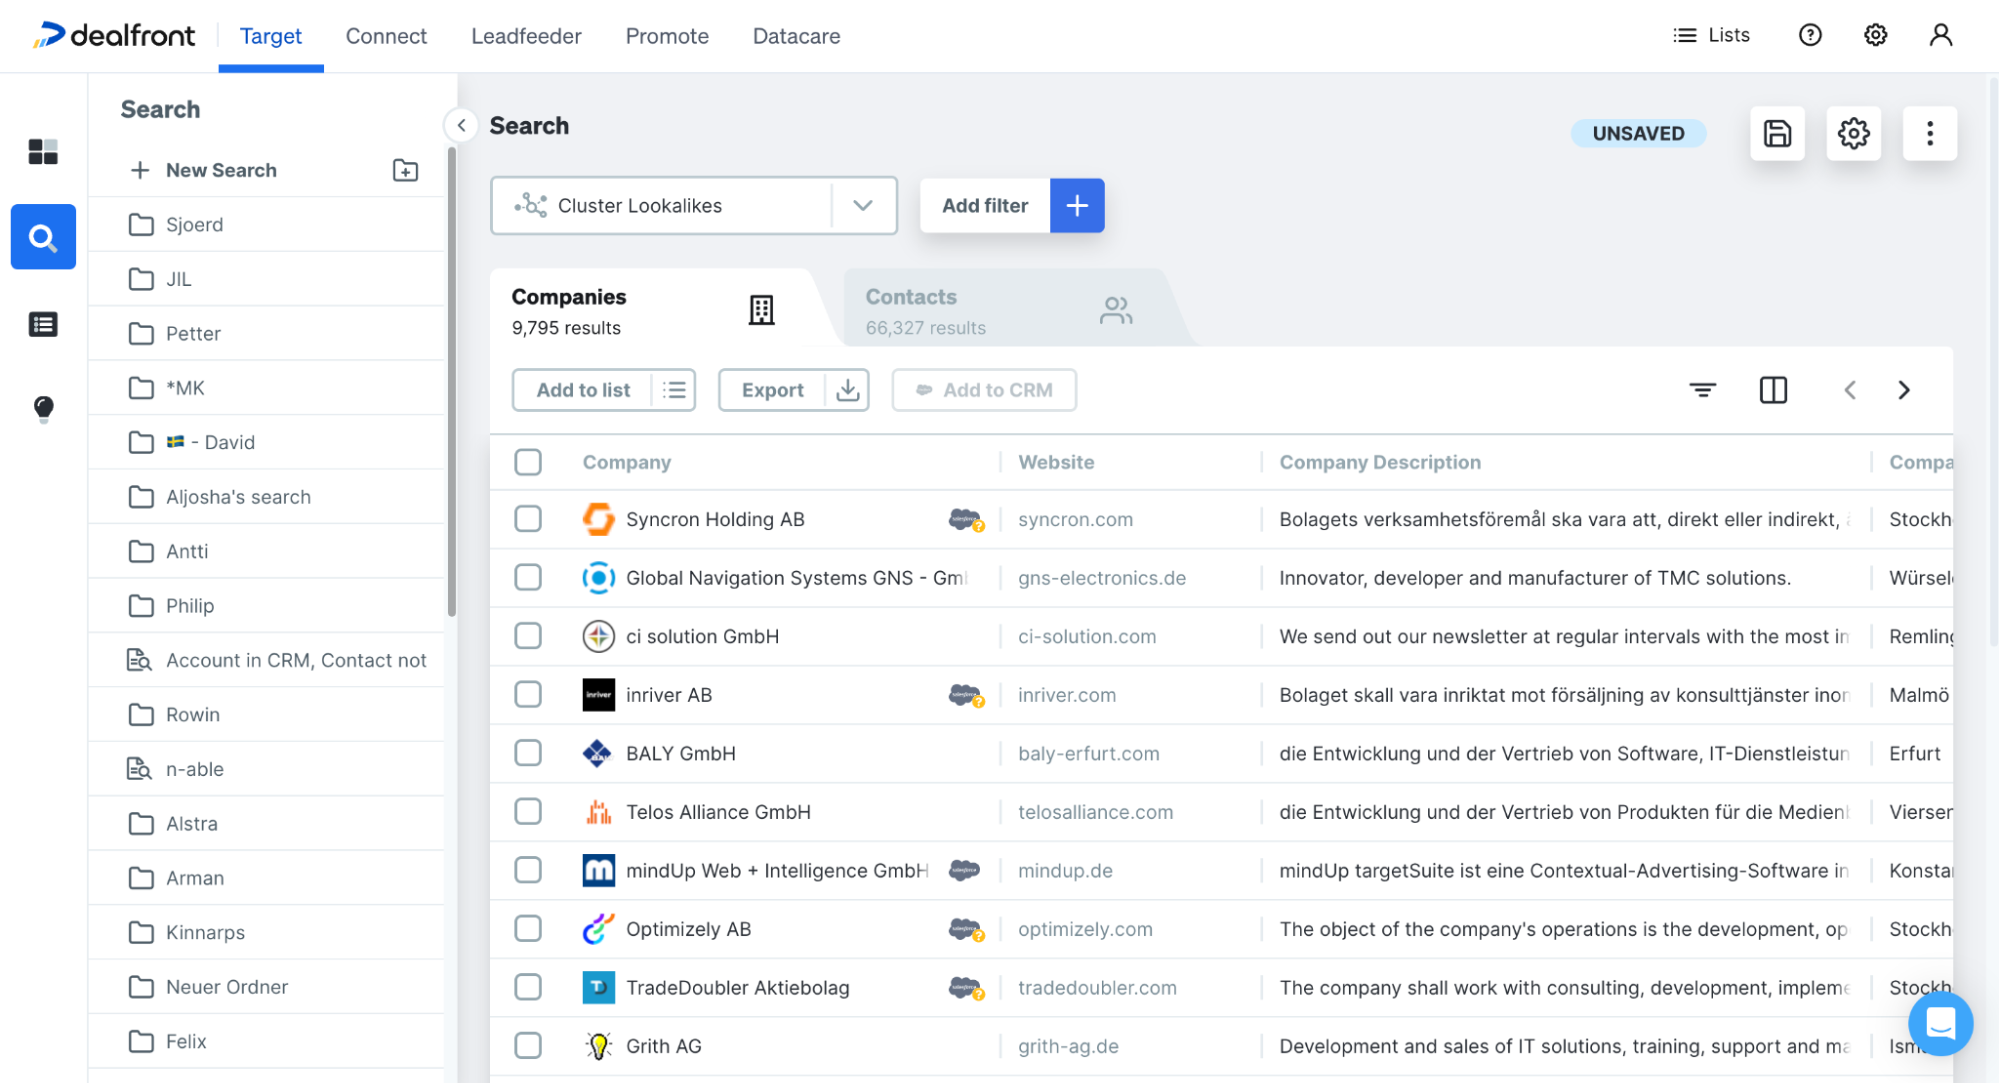Click the filter icon above the results table

coord(1703,390)
